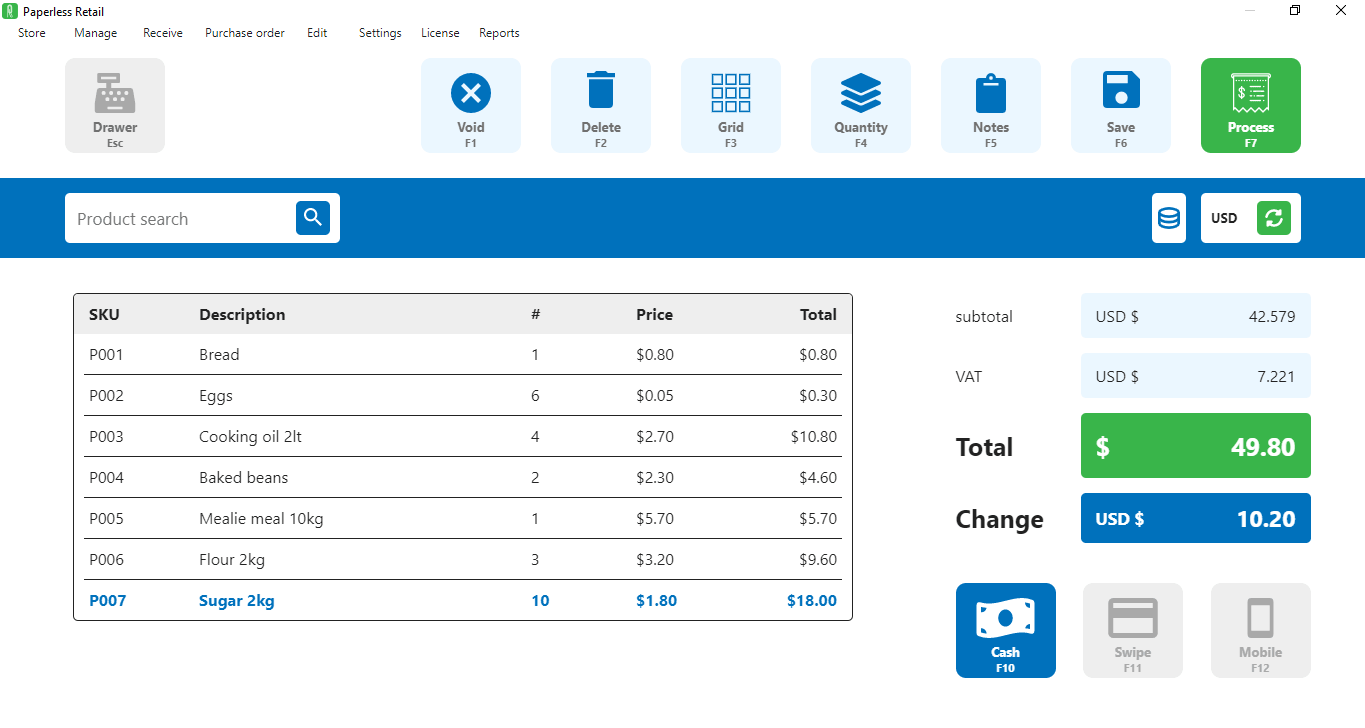Viewport: 1365px width, 728px height.
Task: Select the Cooking oil 2lt row
Action: click(463, 436)
